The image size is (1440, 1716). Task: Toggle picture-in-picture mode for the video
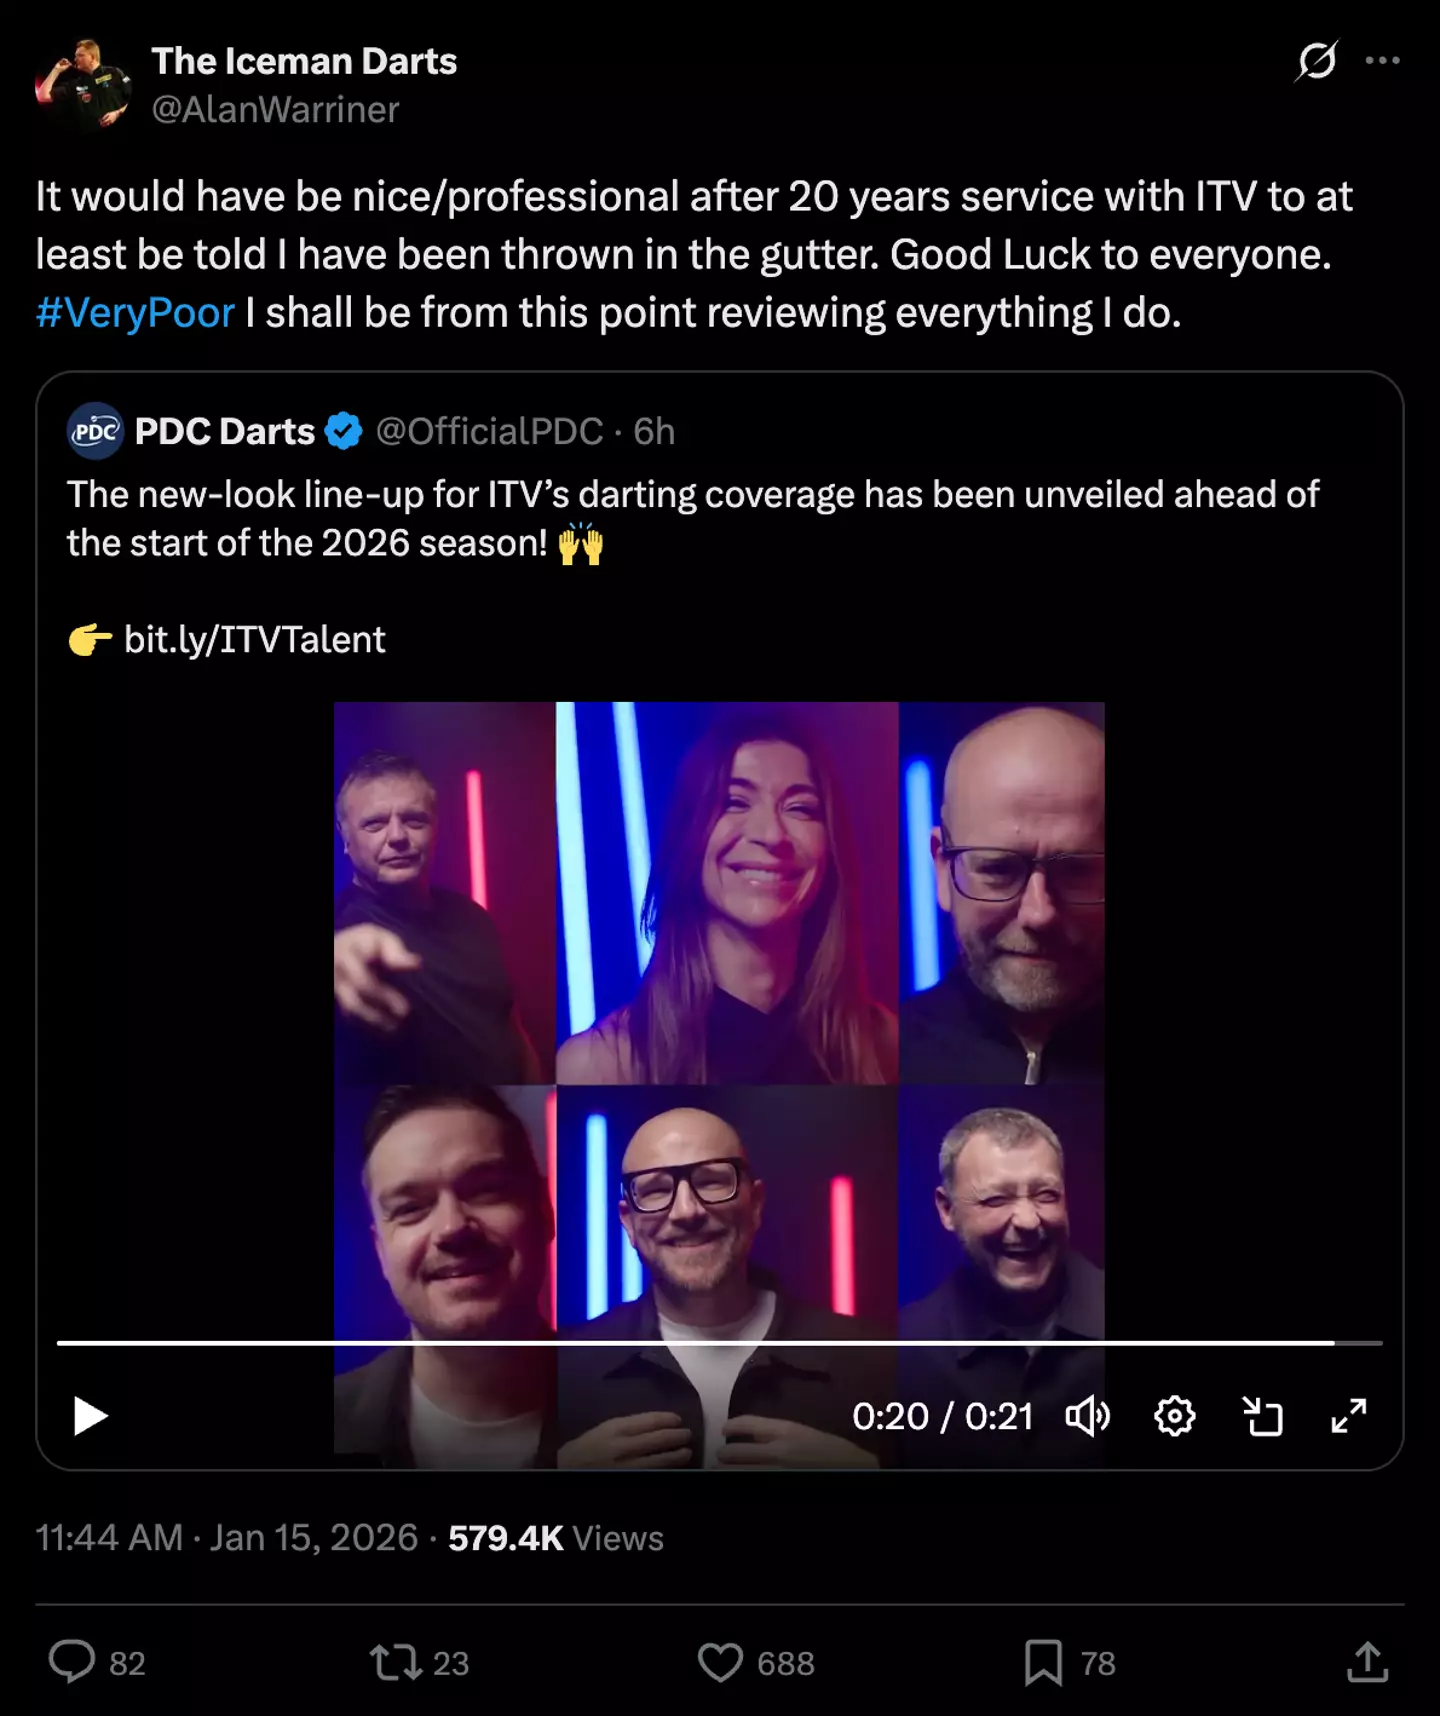(1262, 1416)
